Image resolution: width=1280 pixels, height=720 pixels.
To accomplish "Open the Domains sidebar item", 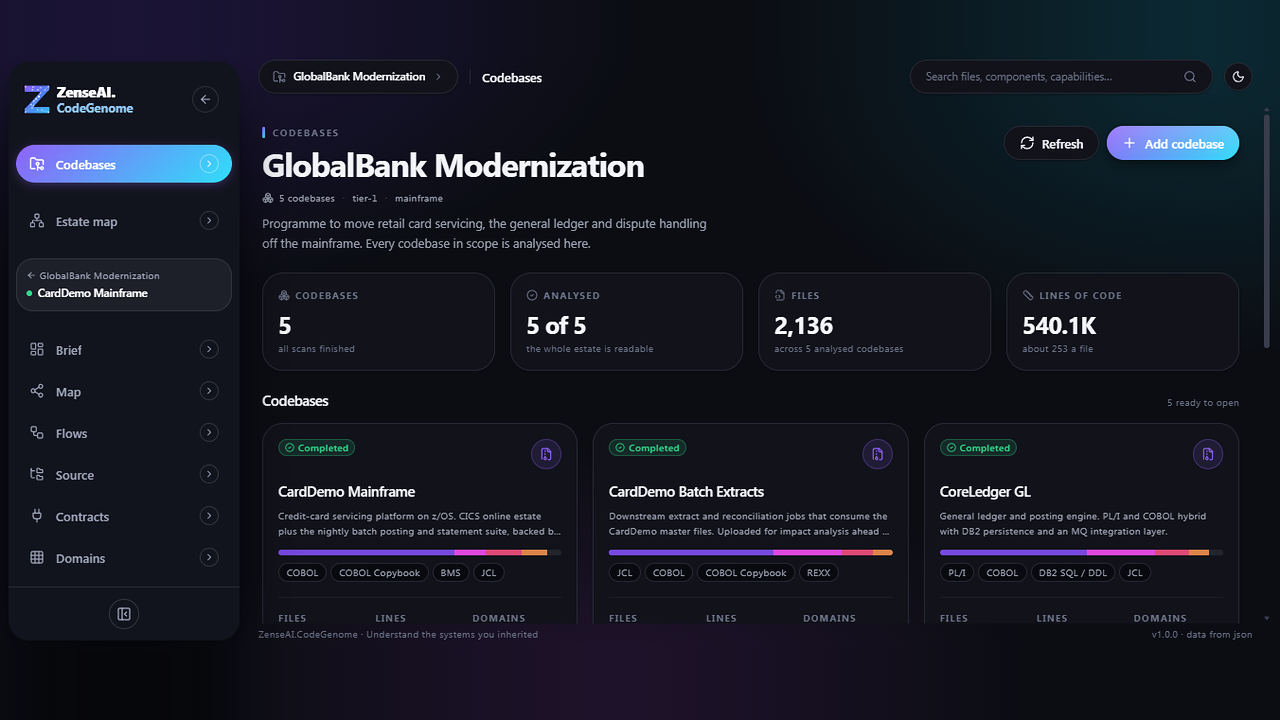I will pyautogui.click(x=124, y=558).
